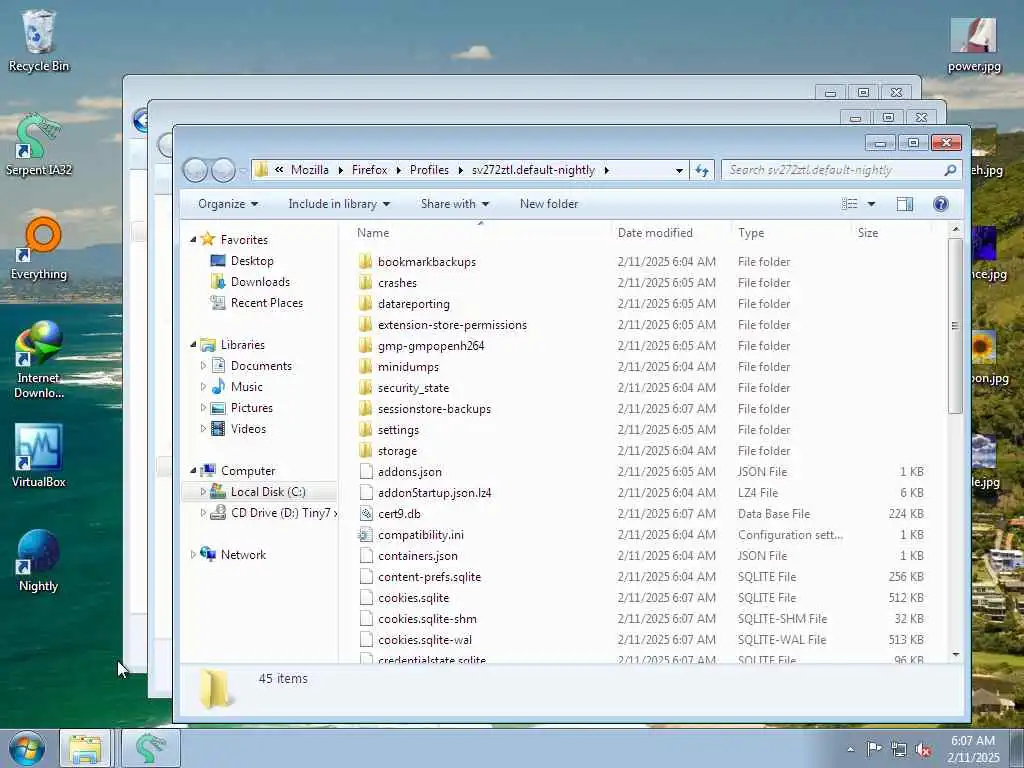Image resolution: width=1024 pixels, height=768 pixels.
Task: Sort by the Name column header
Action: point(481,232)
